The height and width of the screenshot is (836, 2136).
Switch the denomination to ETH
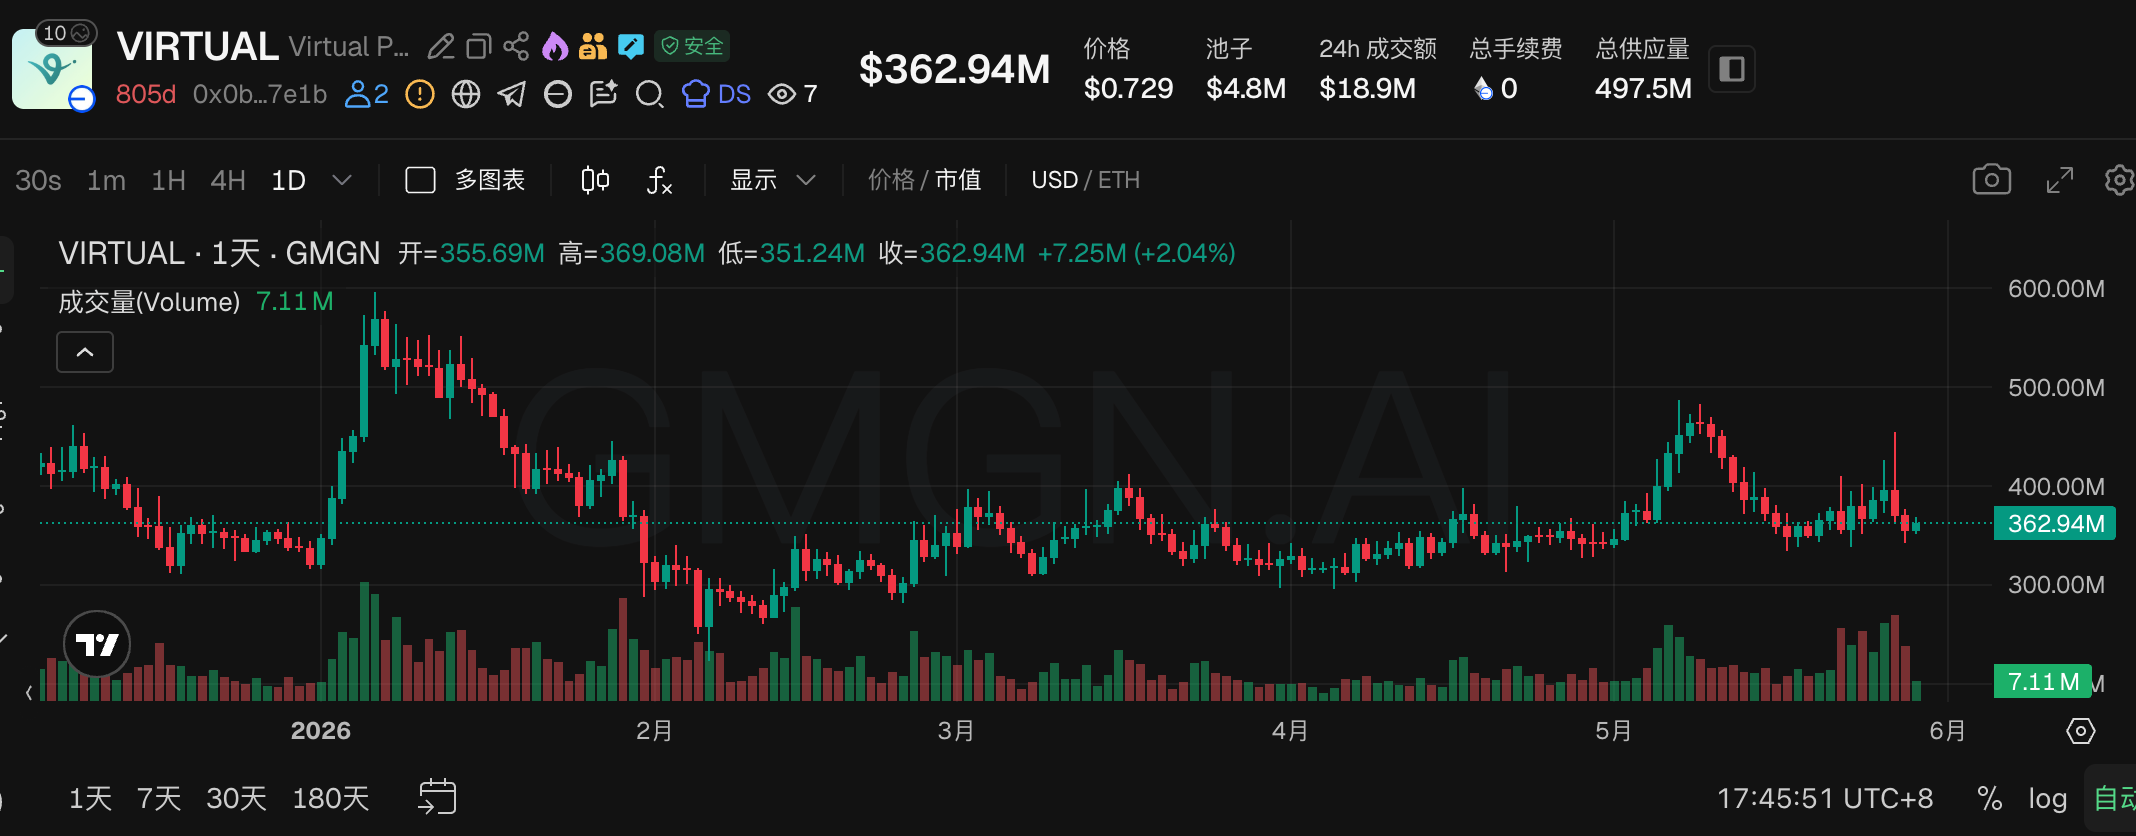tap(1119, 180)
